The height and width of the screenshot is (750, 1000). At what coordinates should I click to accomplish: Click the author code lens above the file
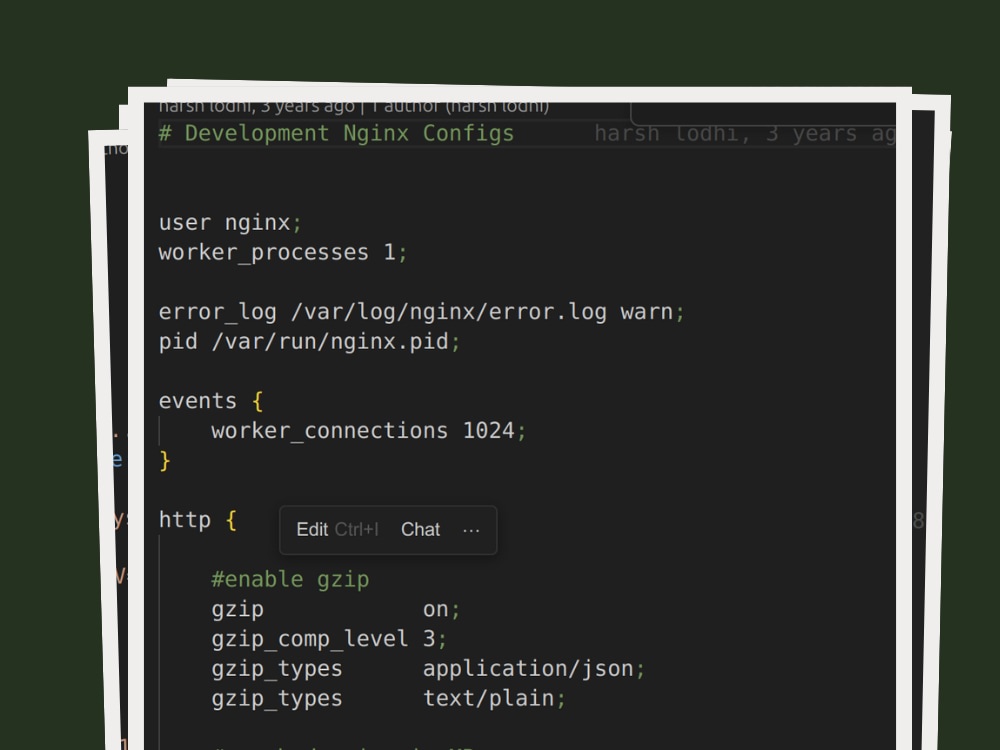tap(353, 107)
